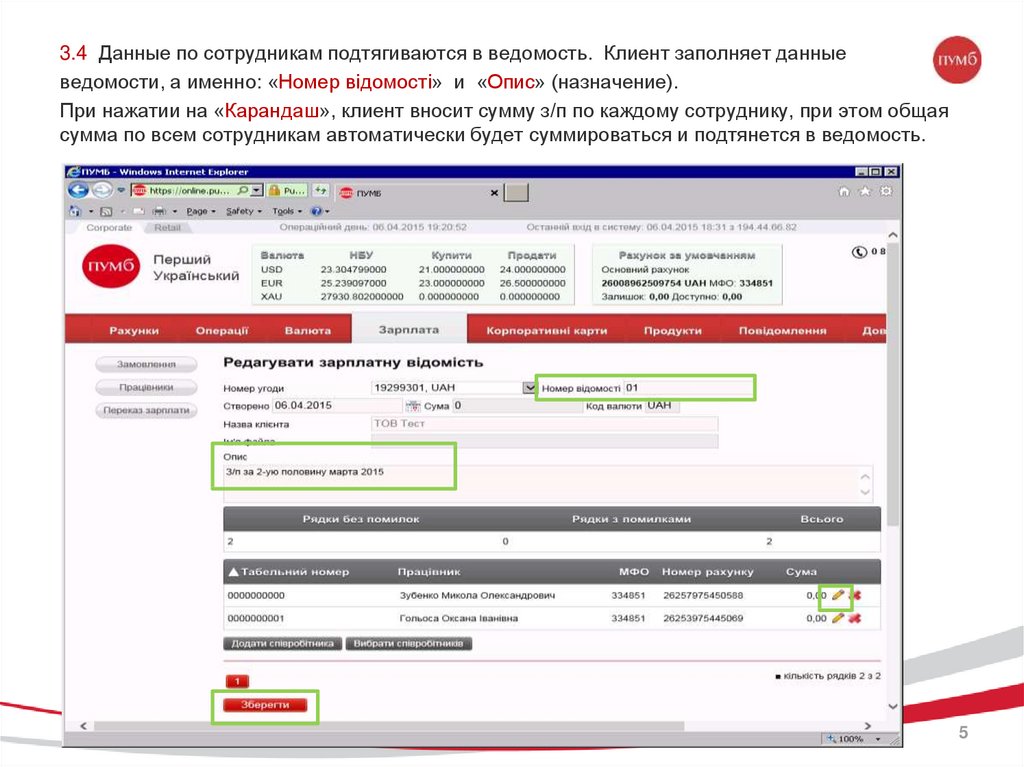Switch to the Retail tab
This screenshot has width=1024, height=767.
pos(166,228)
